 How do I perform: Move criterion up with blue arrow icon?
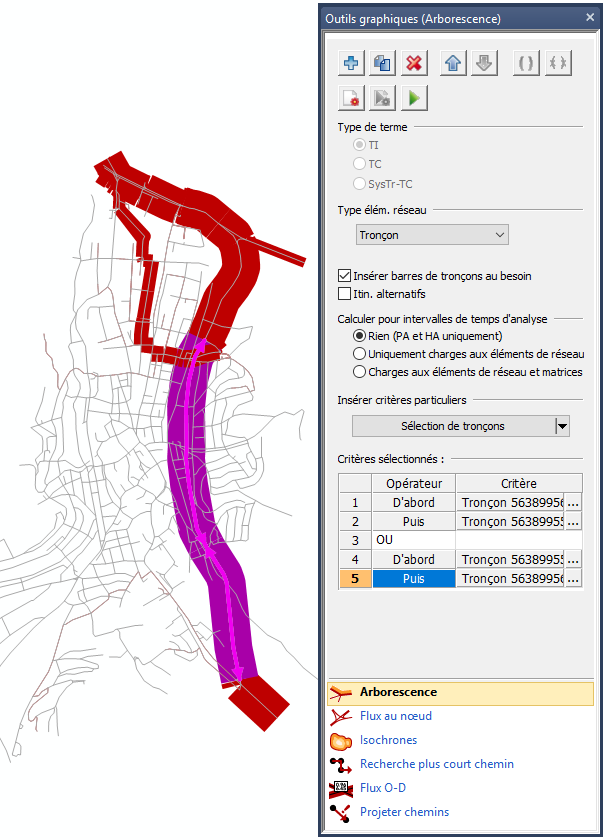pyautogui.click(x=452, y=63)
